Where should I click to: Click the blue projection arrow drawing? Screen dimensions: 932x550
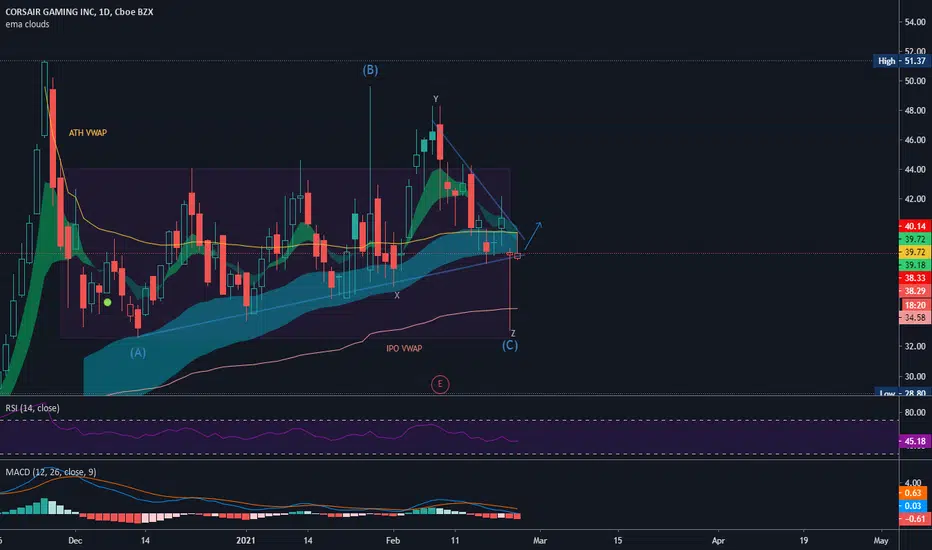tap(533, 235)
